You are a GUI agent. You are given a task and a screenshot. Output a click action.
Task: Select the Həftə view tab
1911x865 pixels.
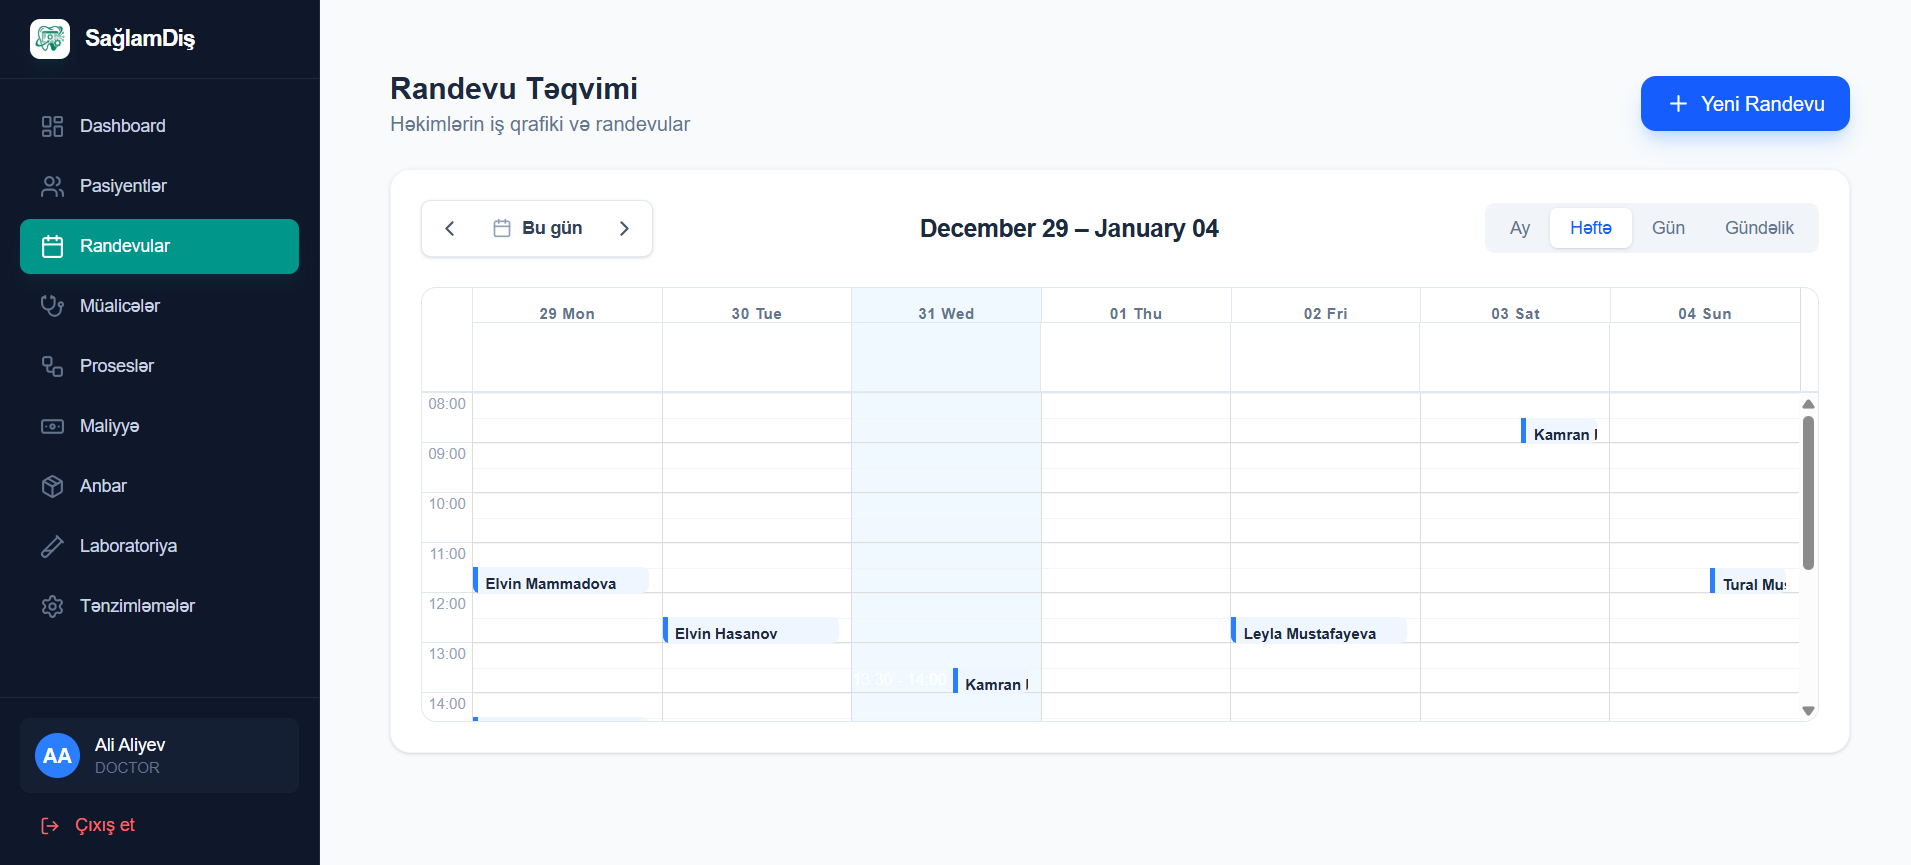tap(1590, 228)
